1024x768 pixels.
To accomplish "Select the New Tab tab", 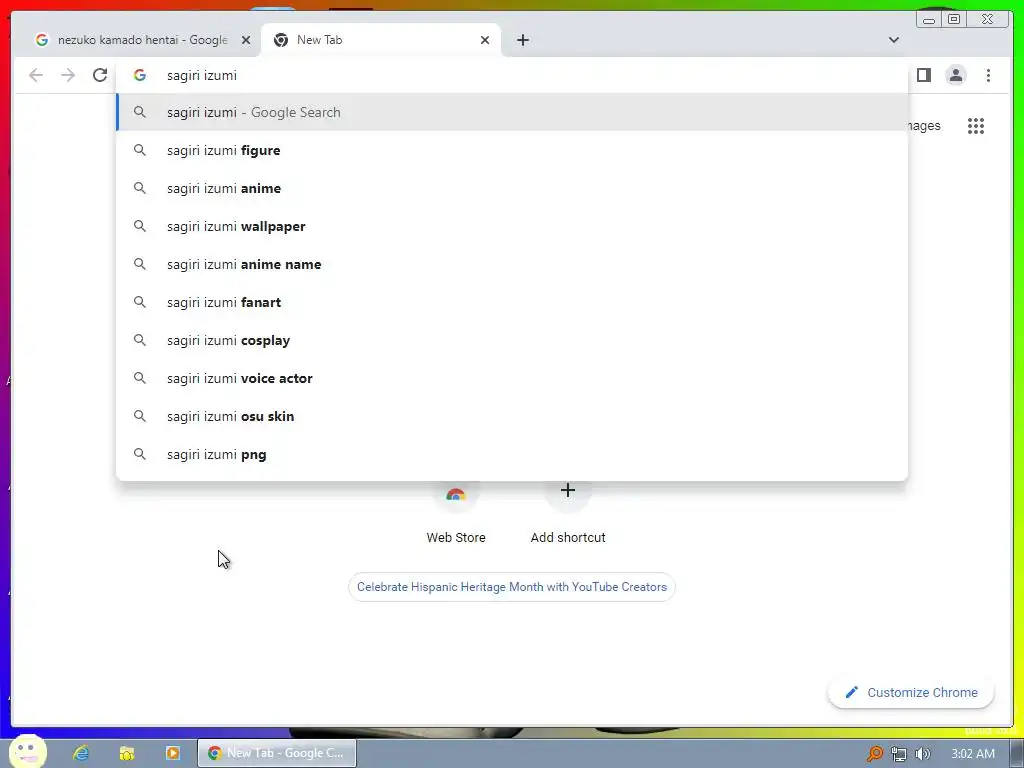I will (381, 40).
